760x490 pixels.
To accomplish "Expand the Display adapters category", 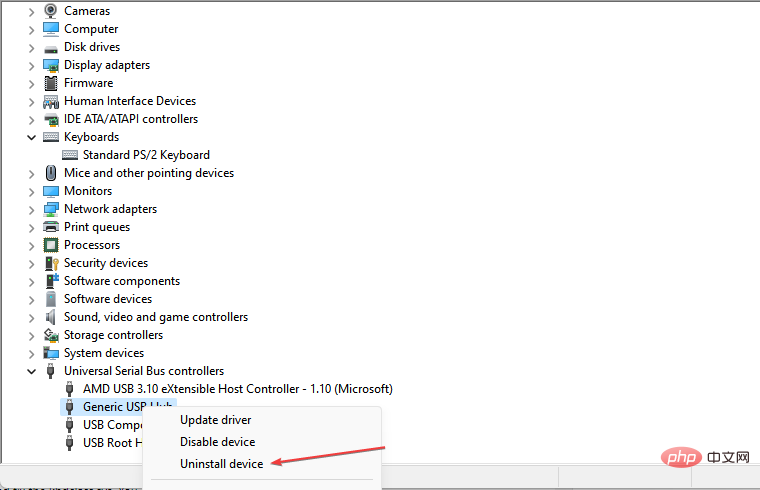I will coord(32,66).
